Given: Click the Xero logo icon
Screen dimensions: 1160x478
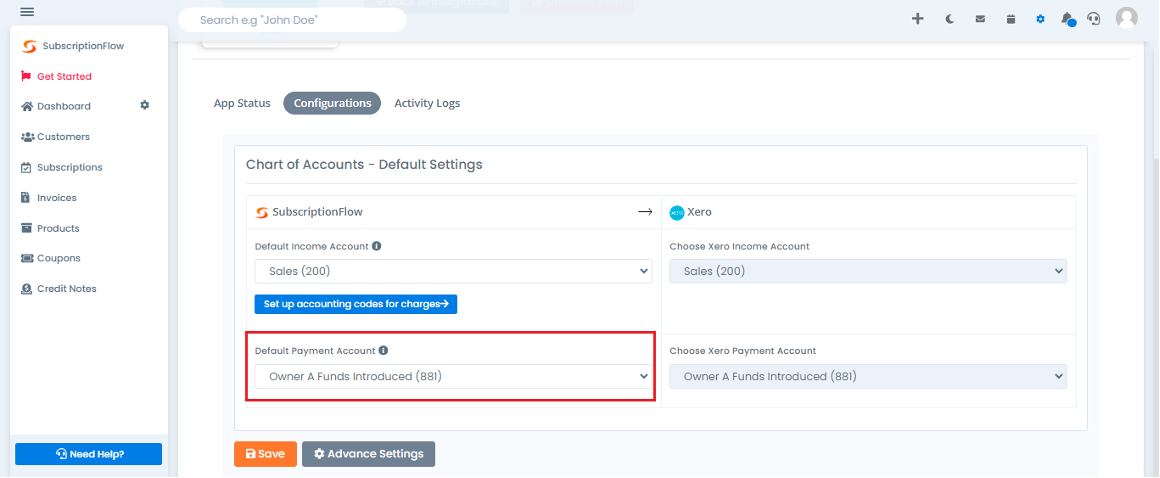Looking at the screenshot, I should click(676, 212).
